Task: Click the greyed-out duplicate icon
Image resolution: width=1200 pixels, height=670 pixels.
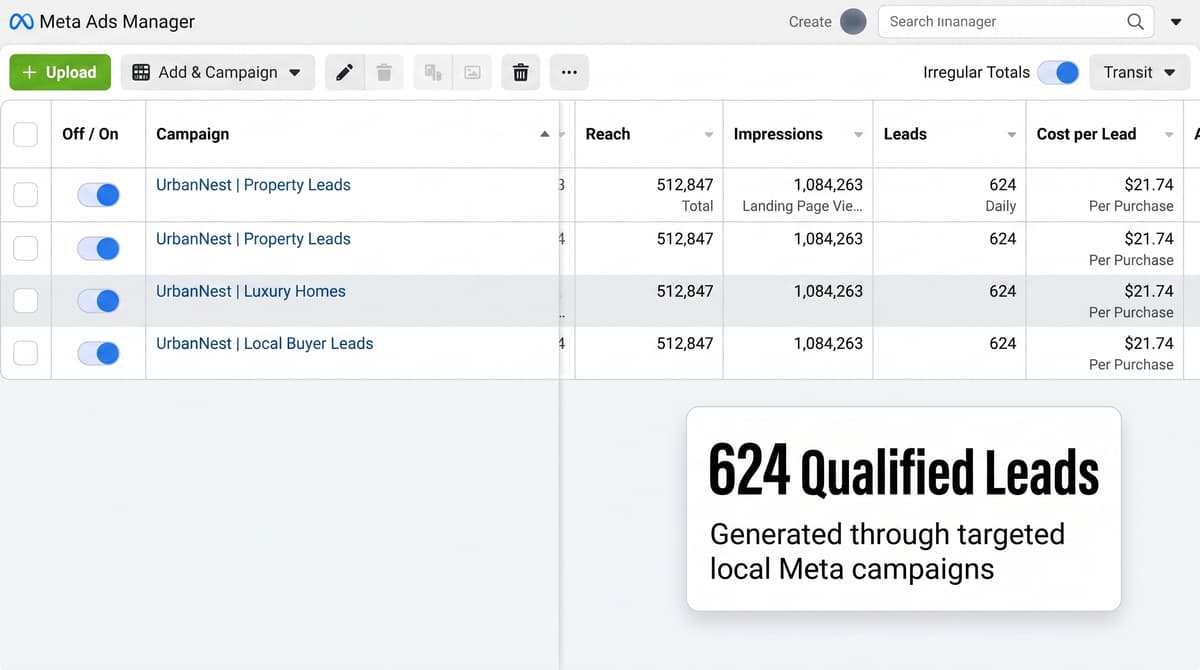Action: 433,72
